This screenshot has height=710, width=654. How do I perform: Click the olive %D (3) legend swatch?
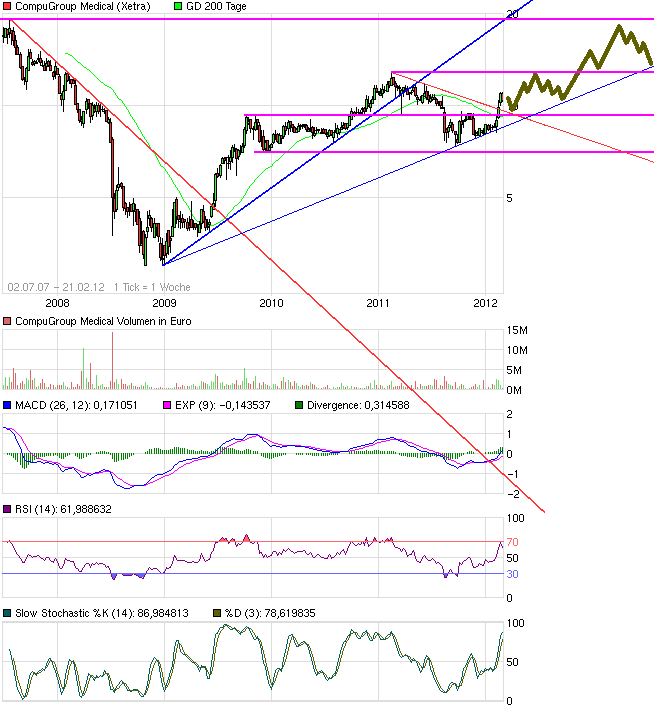216,613
